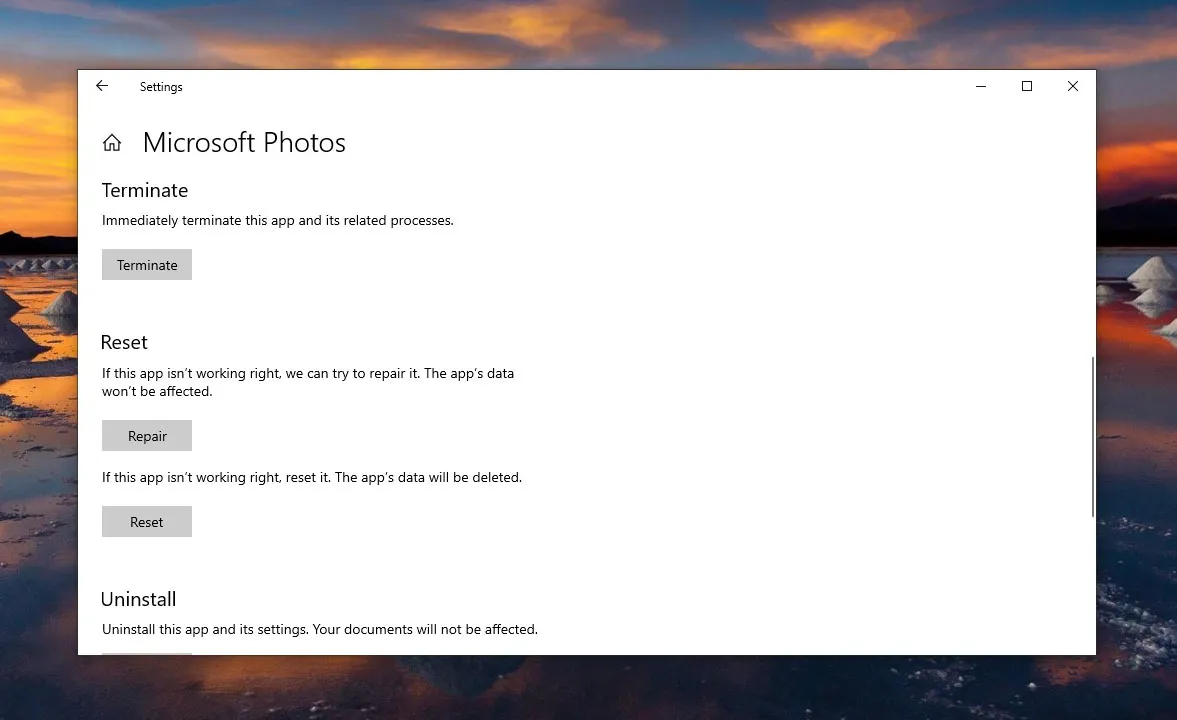Click the 'Your documents will not be affected' text
The height and width of the screenshot is (720, 1177).
425,630
